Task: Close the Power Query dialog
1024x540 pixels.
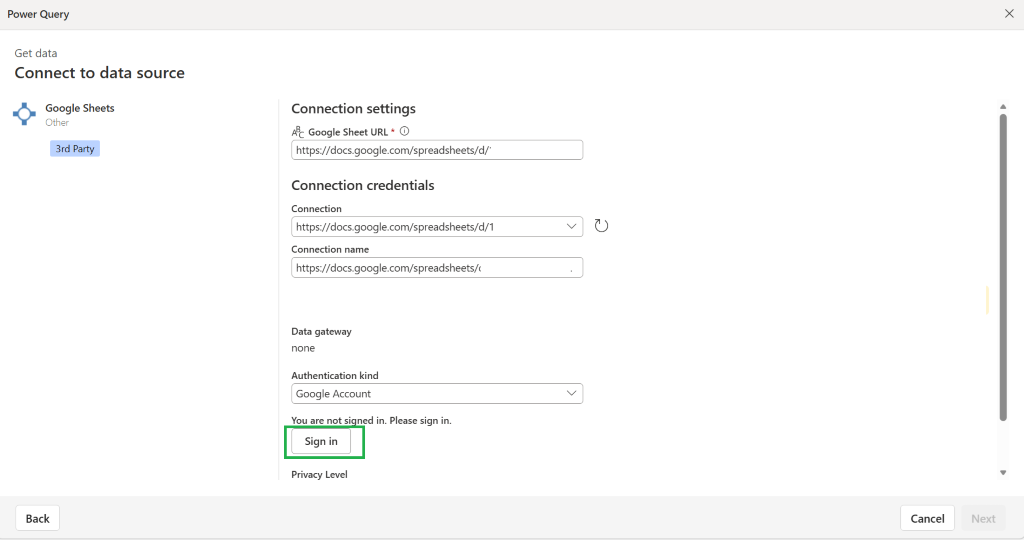Action: (1009, 14)
